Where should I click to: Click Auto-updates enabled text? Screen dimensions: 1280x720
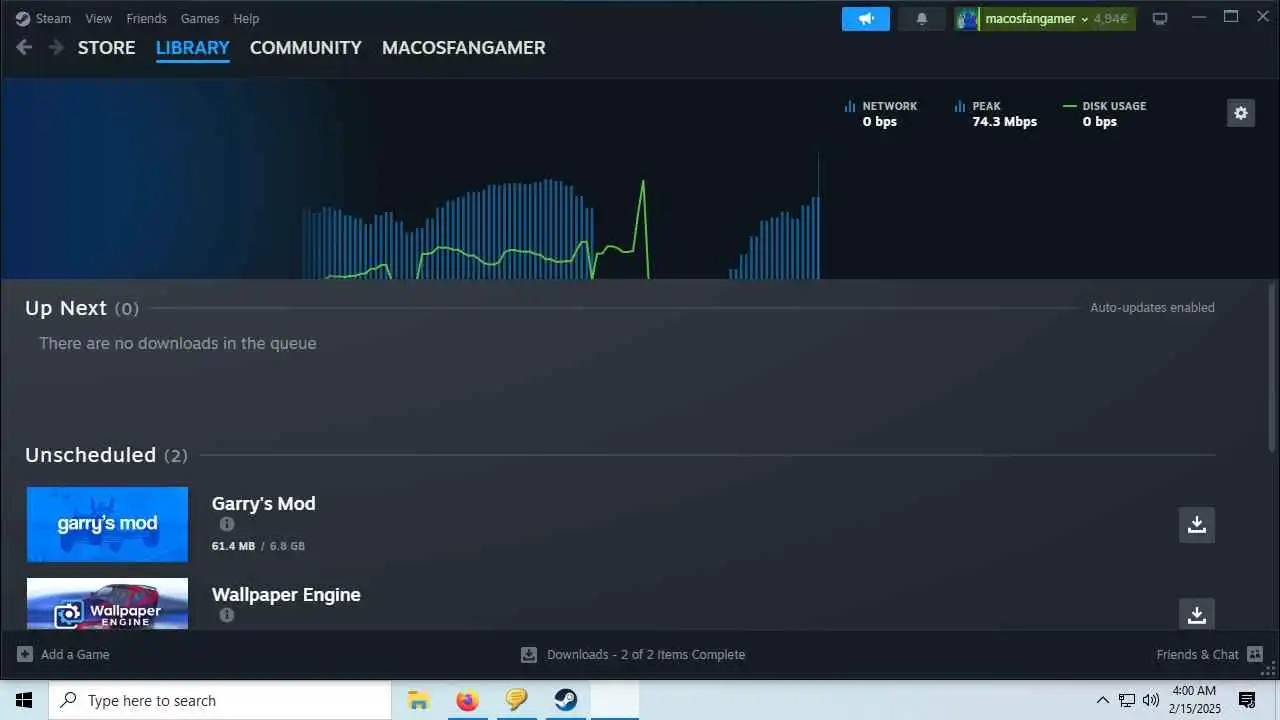pyautogui.click(x=1152, y=308)
